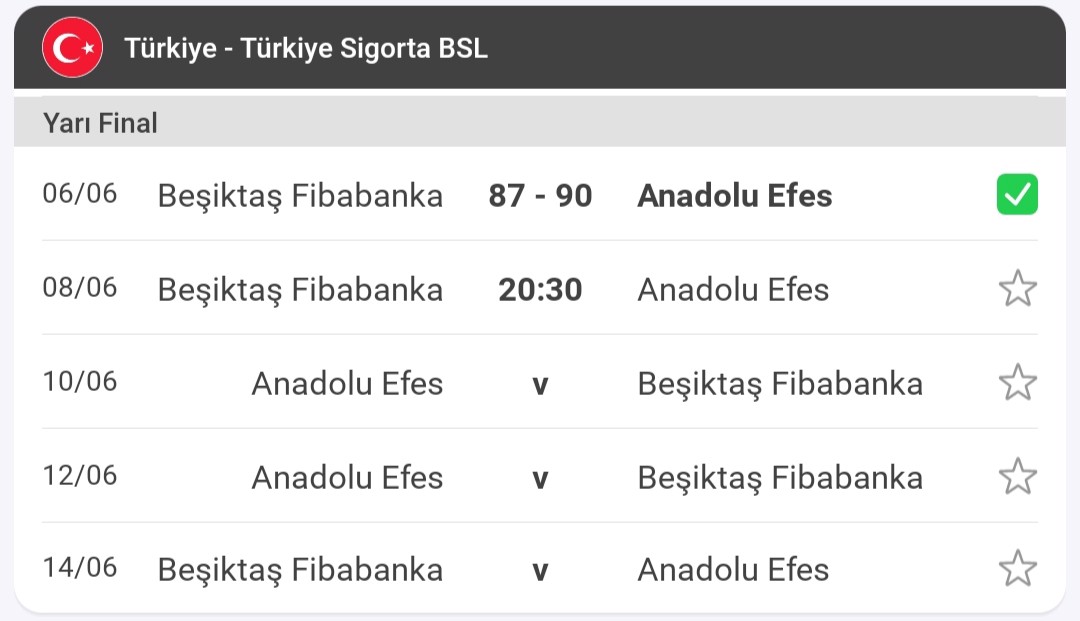Open away team Beşiktaş Fibabanka on 10/06
1080x621 pixels.
[780, 384]
